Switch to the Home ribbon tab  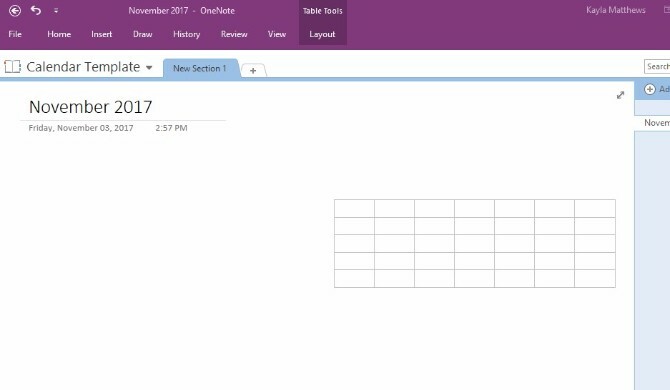pos(59,34)
